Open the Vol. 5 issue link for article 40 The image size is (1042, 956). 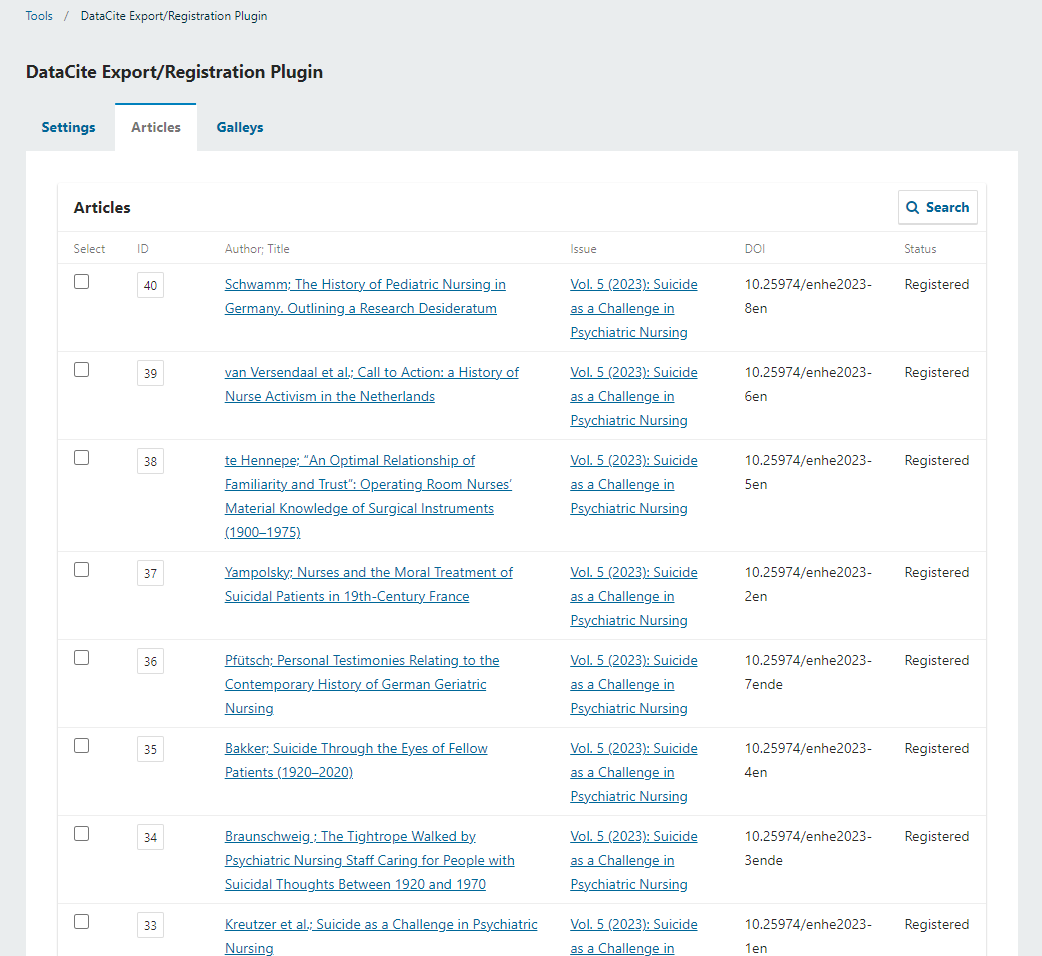coord(633,309)
